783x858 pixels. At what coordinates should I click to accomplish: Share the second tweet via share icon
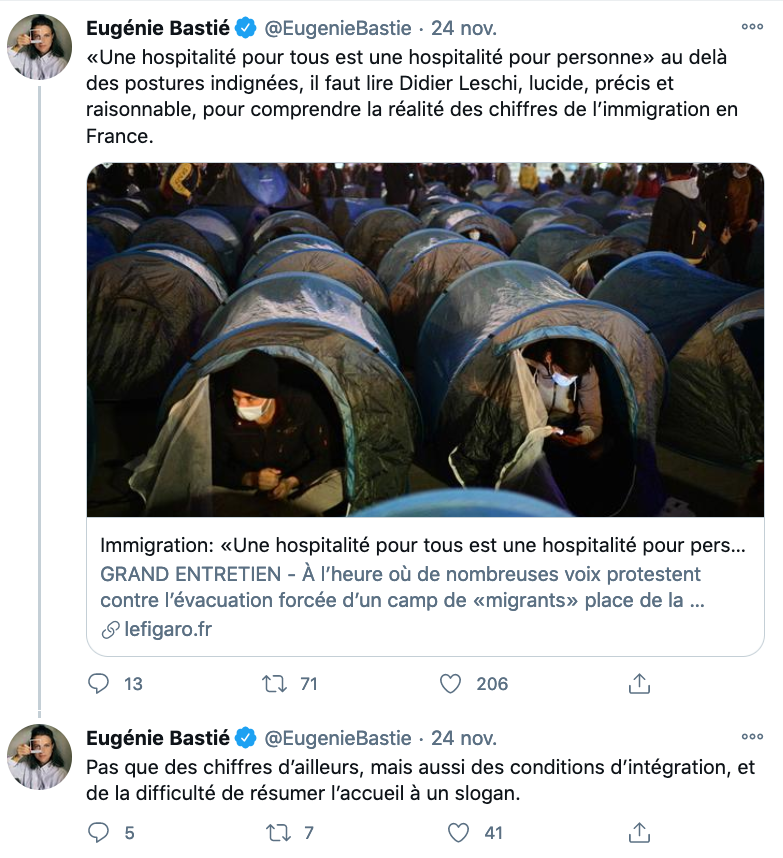[639, 833]
